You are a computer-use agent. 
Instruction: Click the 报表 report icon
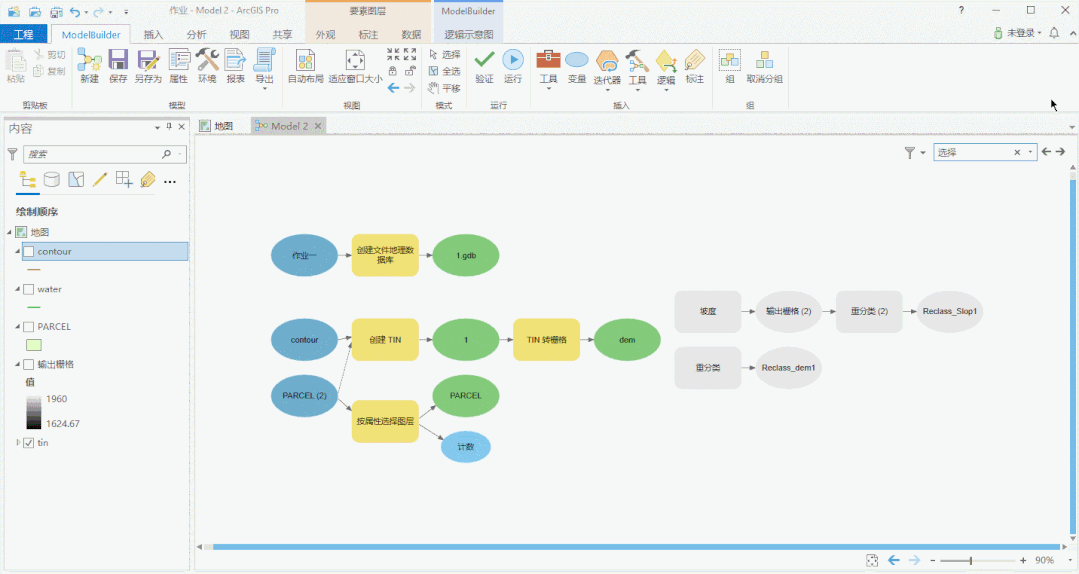point(235,61)
